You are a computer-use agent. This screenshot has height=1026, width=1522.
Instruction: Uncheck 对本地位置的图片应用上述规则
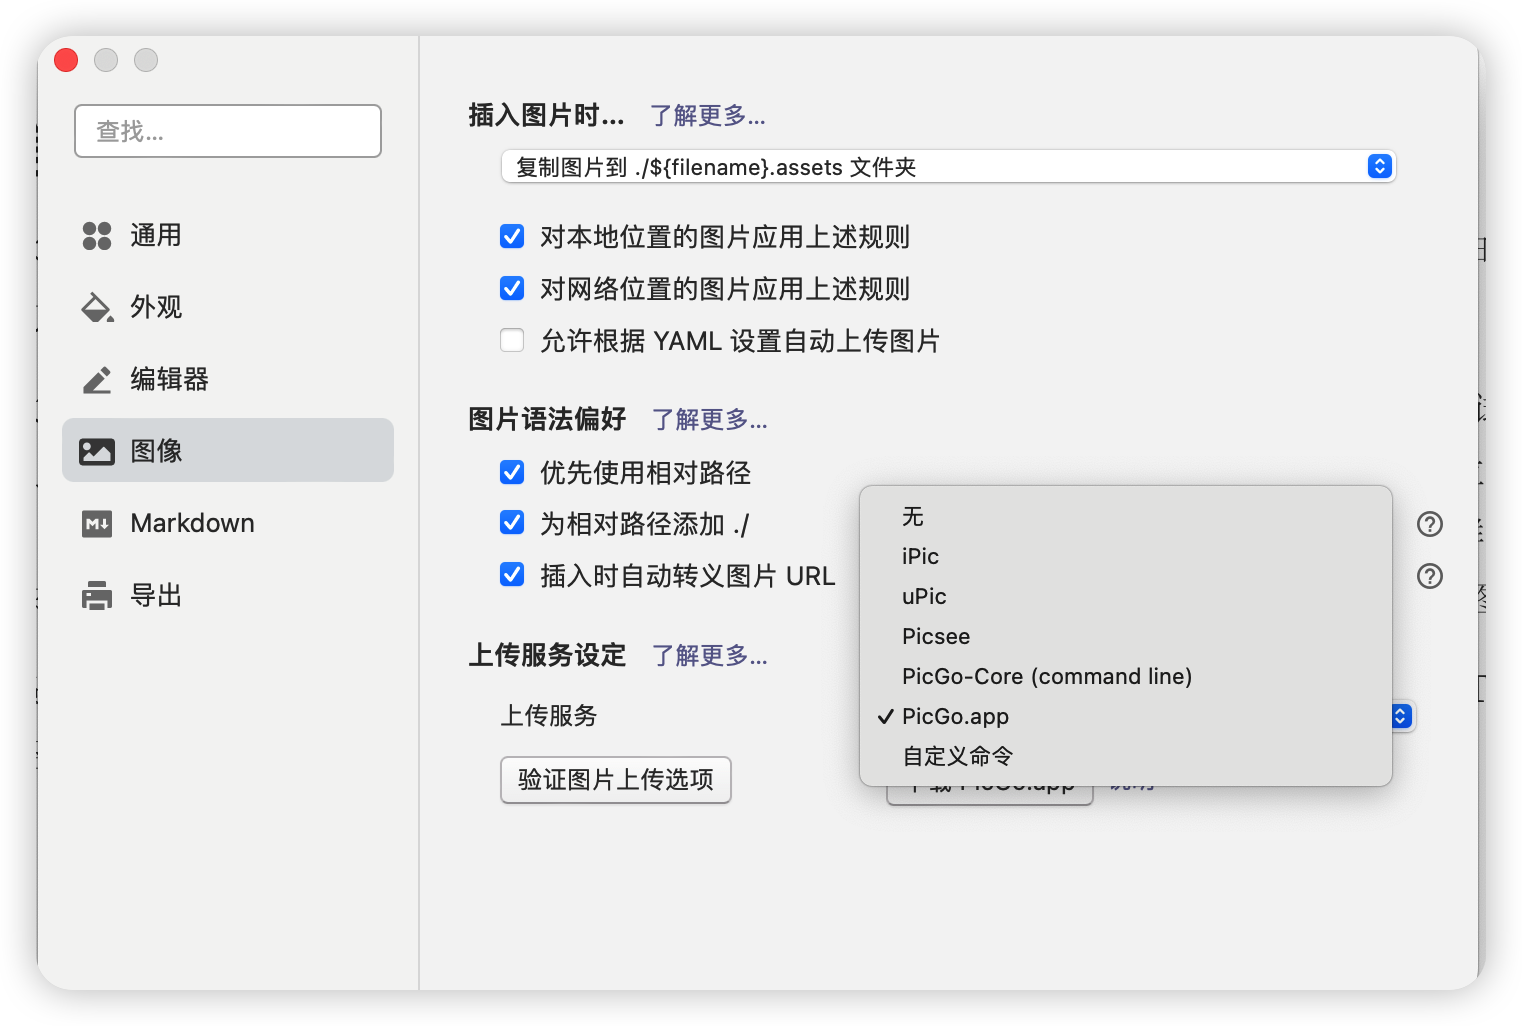point(511,236)
